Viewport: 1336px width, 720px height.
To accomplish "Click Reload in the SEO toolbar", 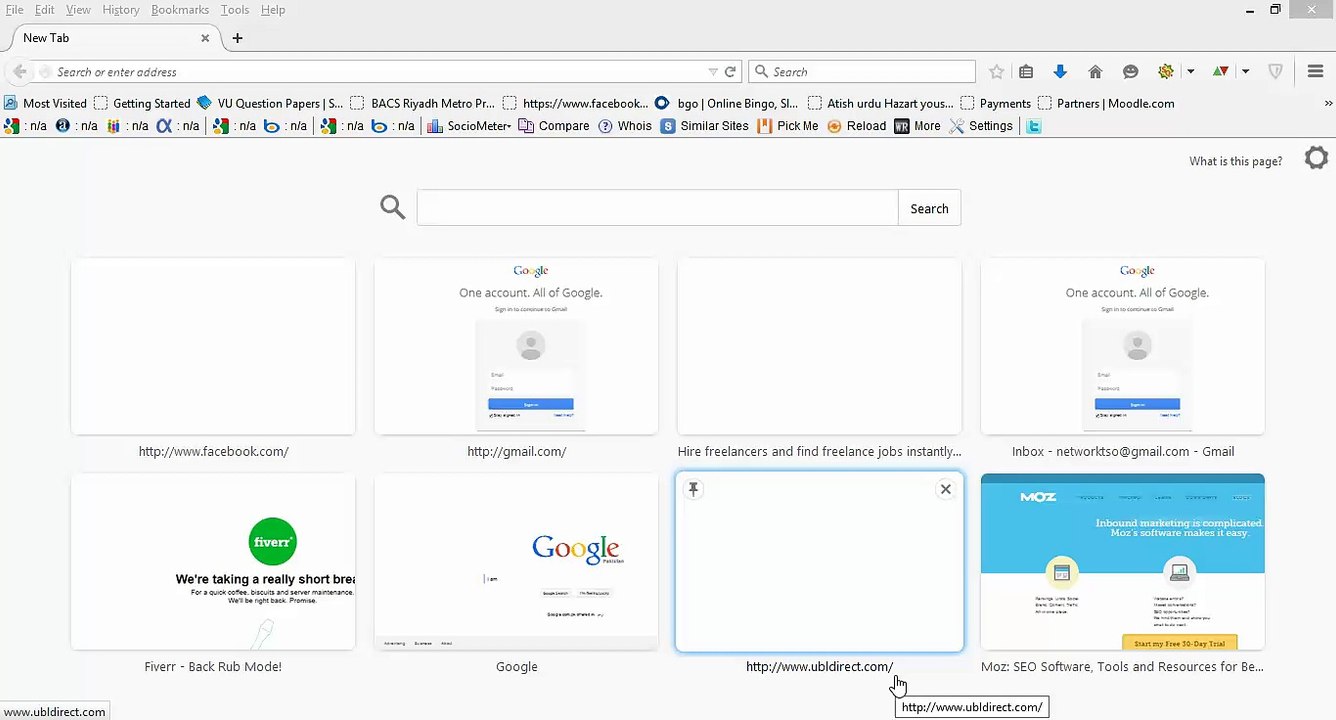I will [857, 126].
